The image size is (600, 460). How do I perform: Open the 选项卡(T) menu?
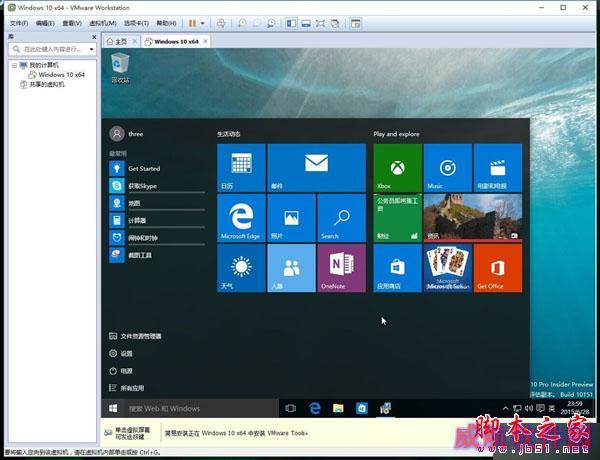(x=136, y=23)
